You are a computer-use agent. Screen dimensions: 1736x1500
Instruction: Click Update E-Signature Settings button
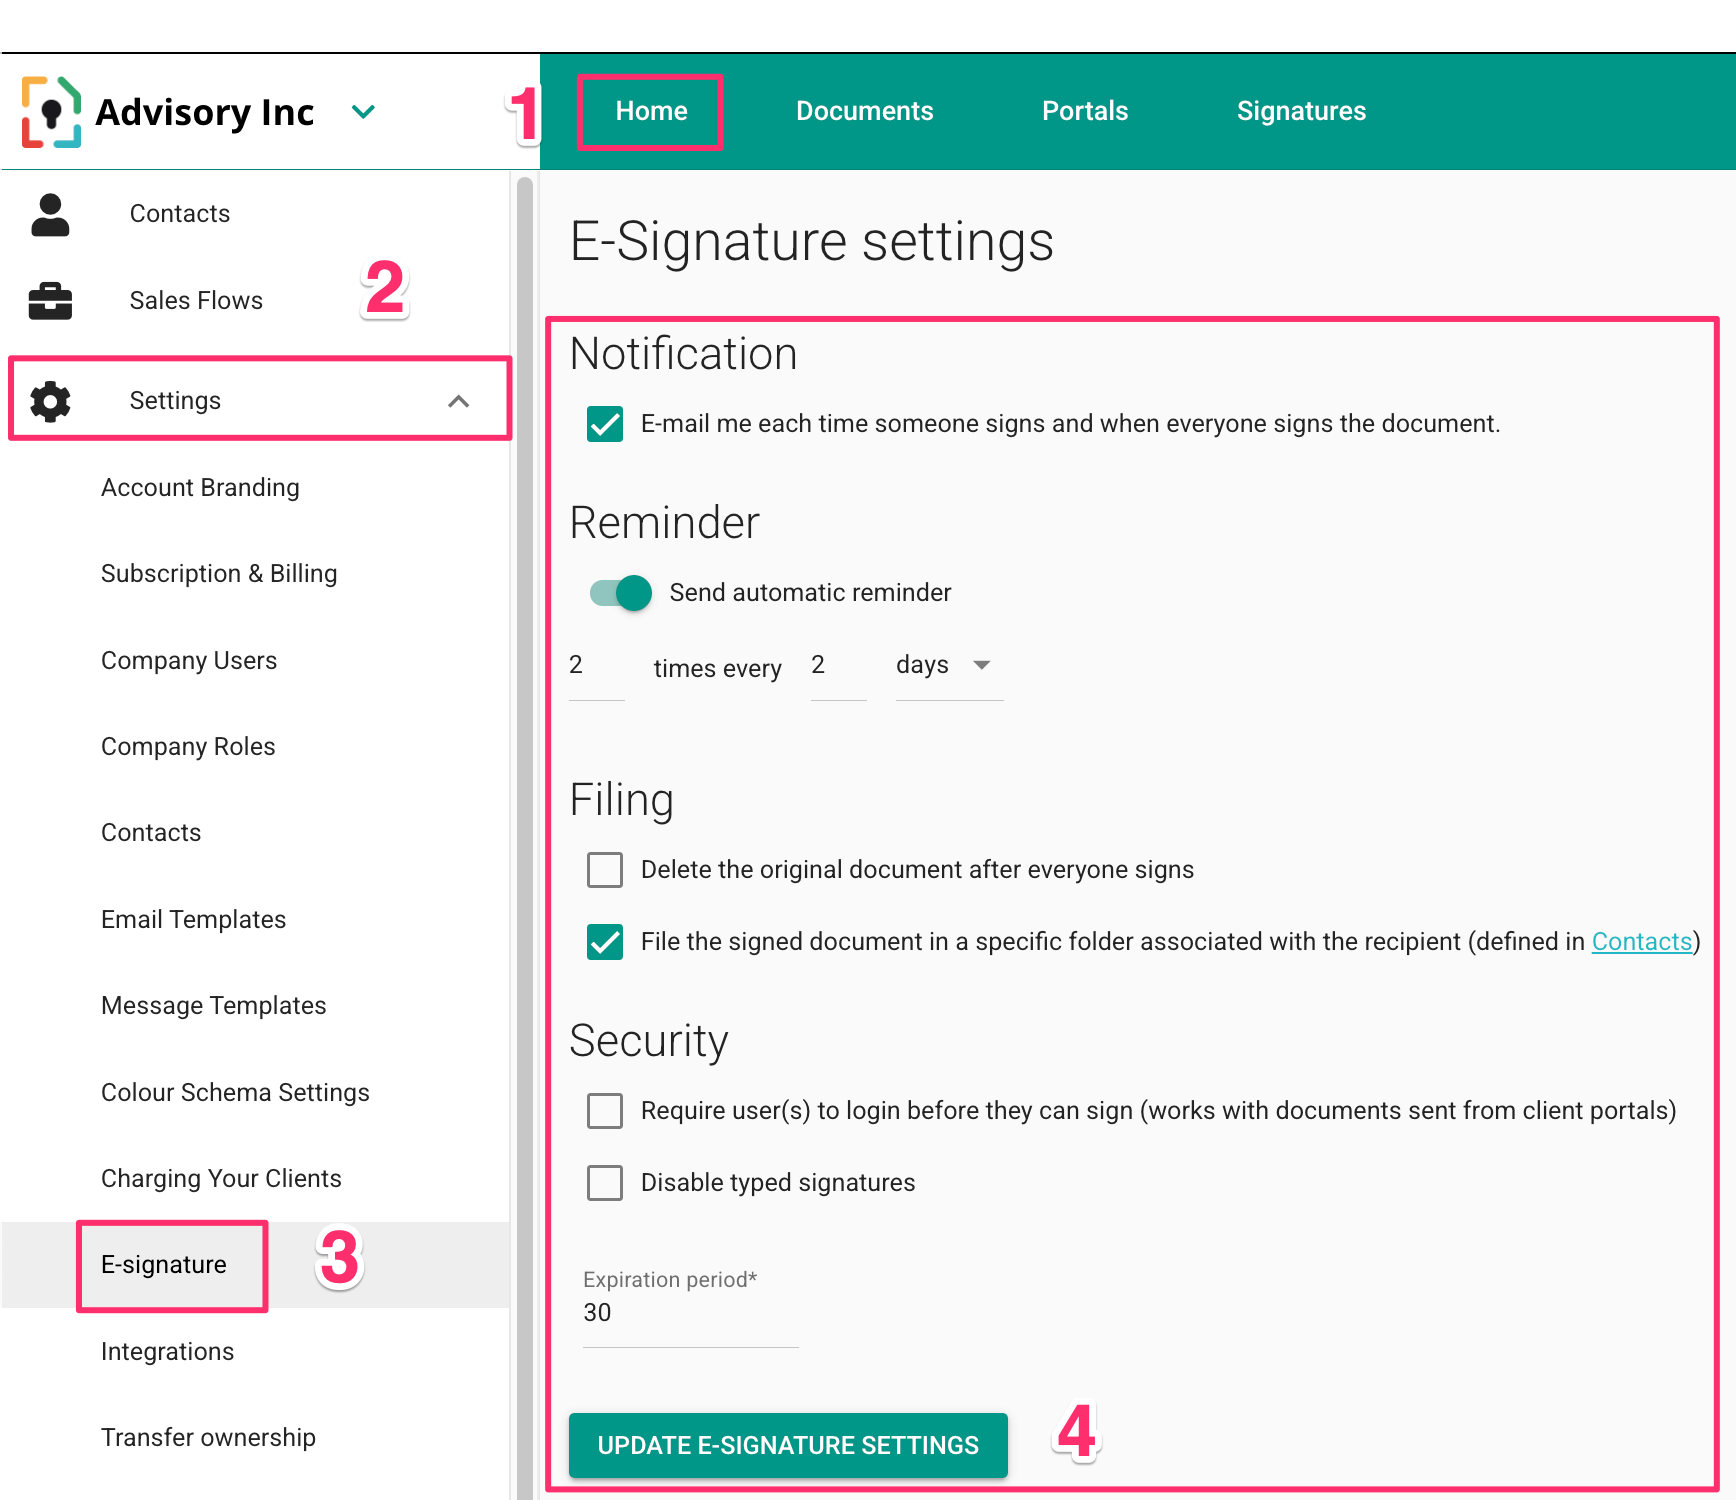788,1445
